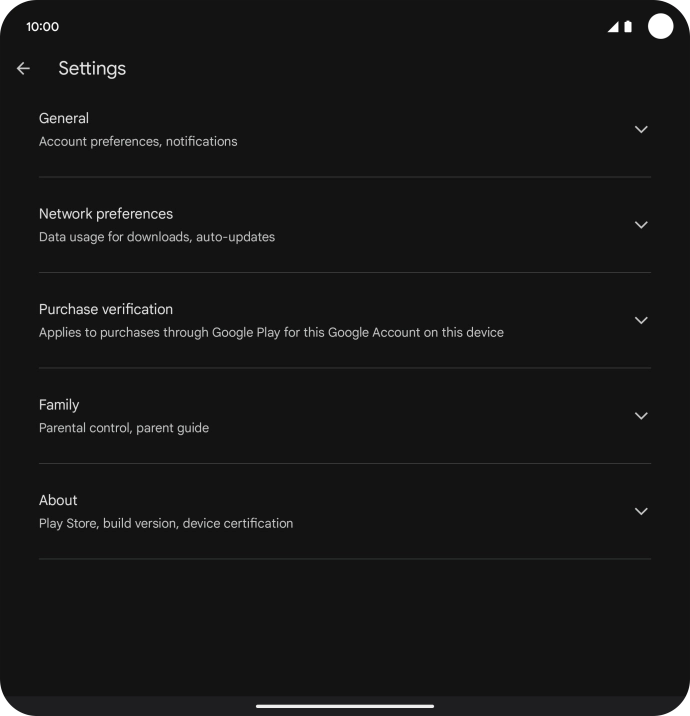
Task: Tap 'Parental control, parent guide' subtitle
Action: pyautogui.click(x=124, y=428)
